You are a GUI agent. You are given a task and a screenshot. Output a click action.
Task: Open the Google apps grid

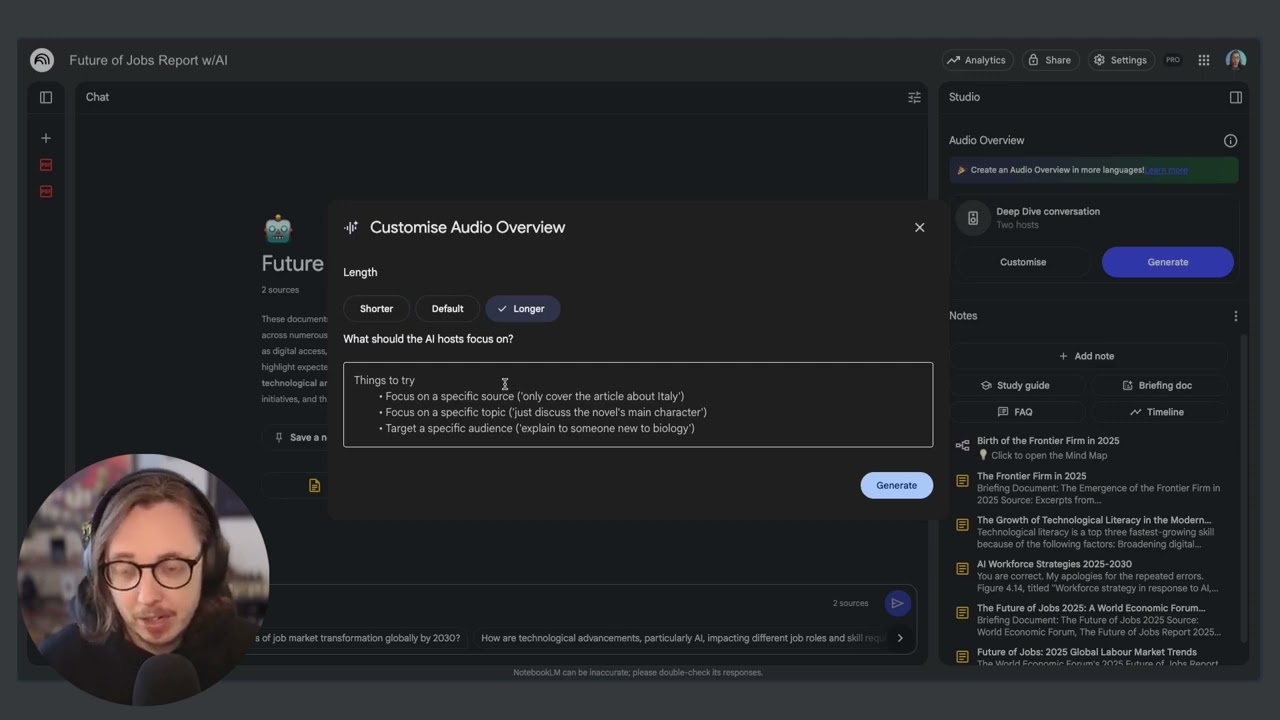point(1204,60)
